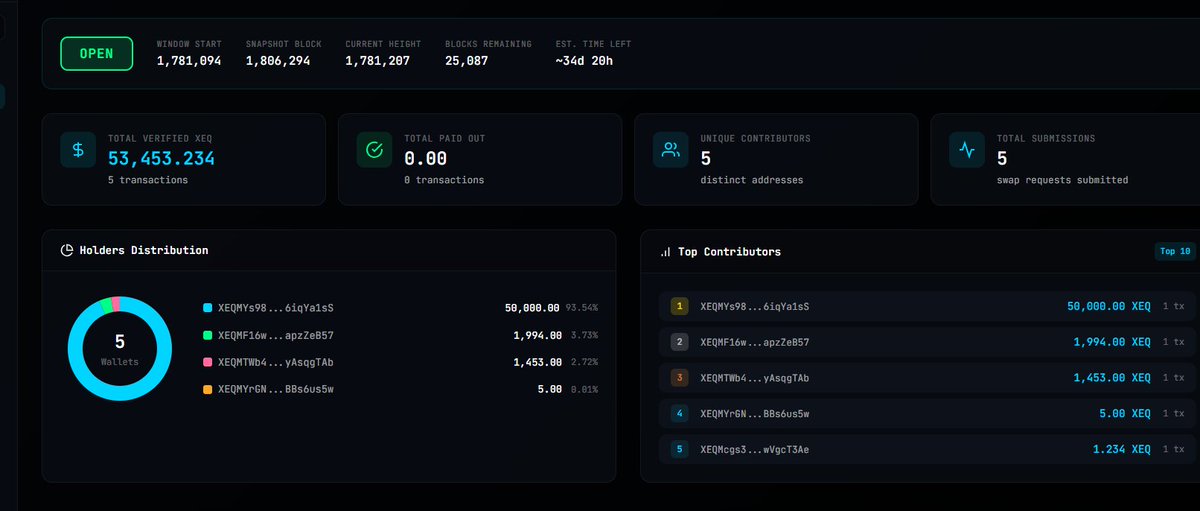This screenshot has width=1200, height=511.
Task: Click the Blocks Remaining value 25,087
Action: (466, 62)
